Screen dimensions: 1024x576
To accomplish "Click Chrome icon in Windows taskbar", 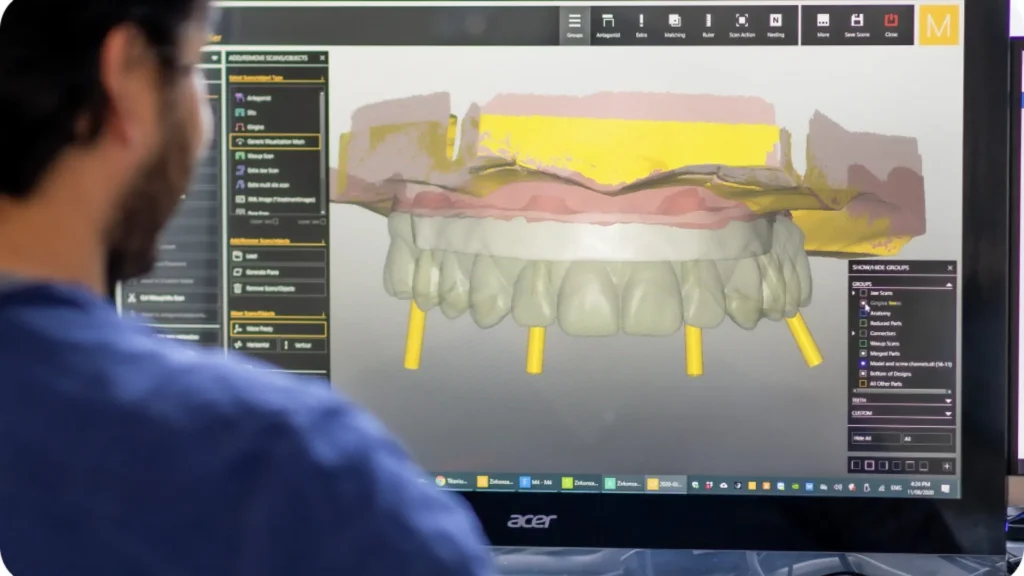I will pyautogui.click(x=440, y=482).
